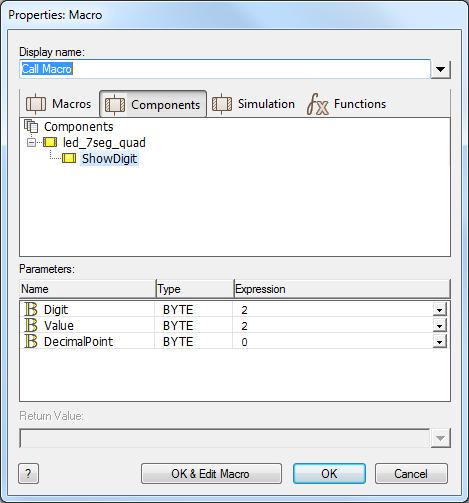Click the Digit parameter byte icon
469x503 pixels.
31,309
